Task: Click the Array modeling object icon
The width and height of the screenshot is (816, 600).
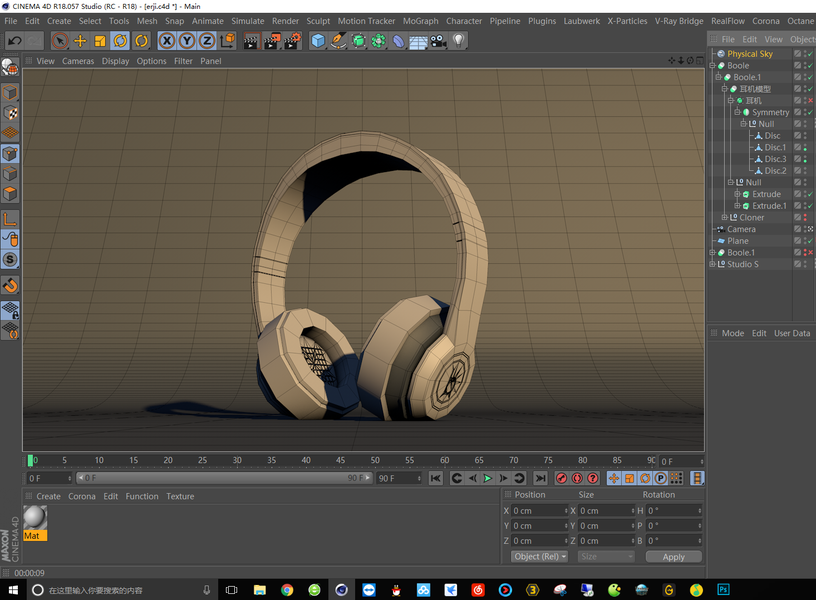Action: pyautogui.click(x=378, y=41)
